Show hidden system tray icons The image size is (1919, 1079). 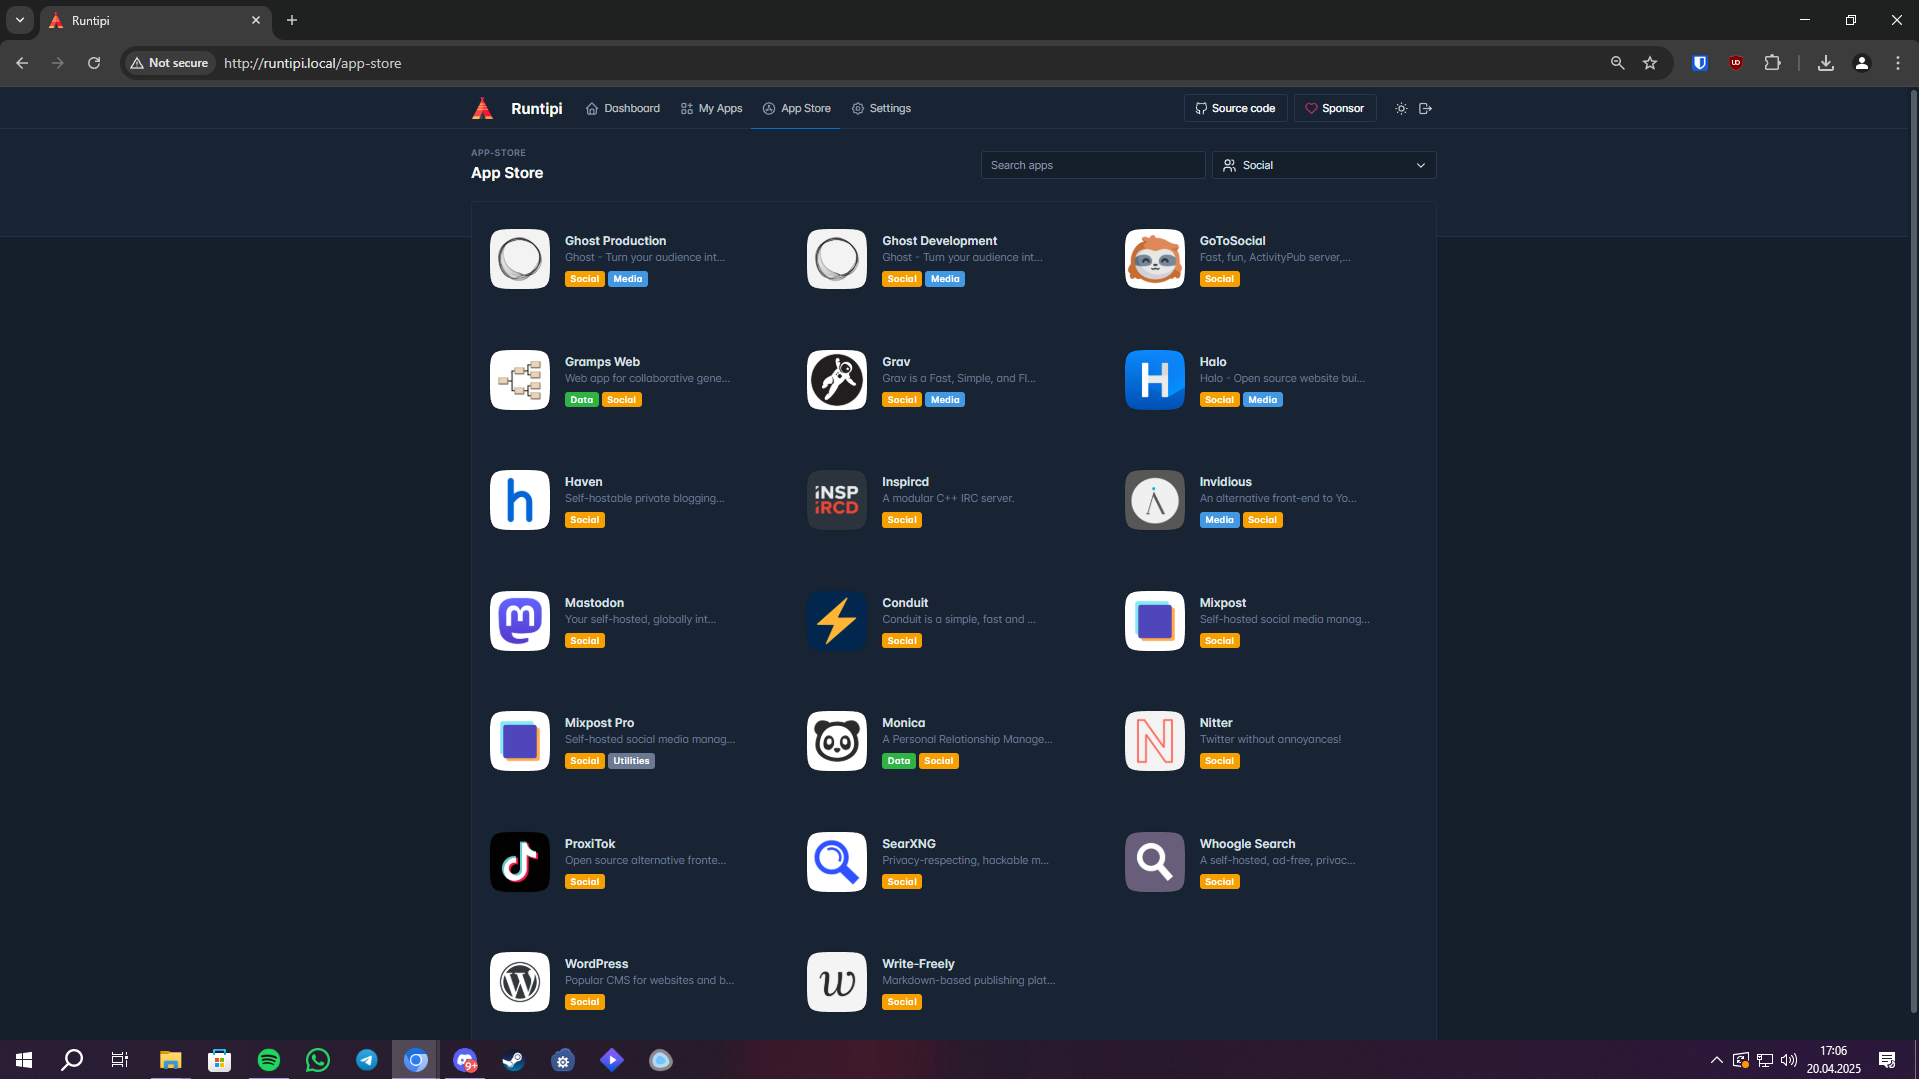click(1716, 1060)
